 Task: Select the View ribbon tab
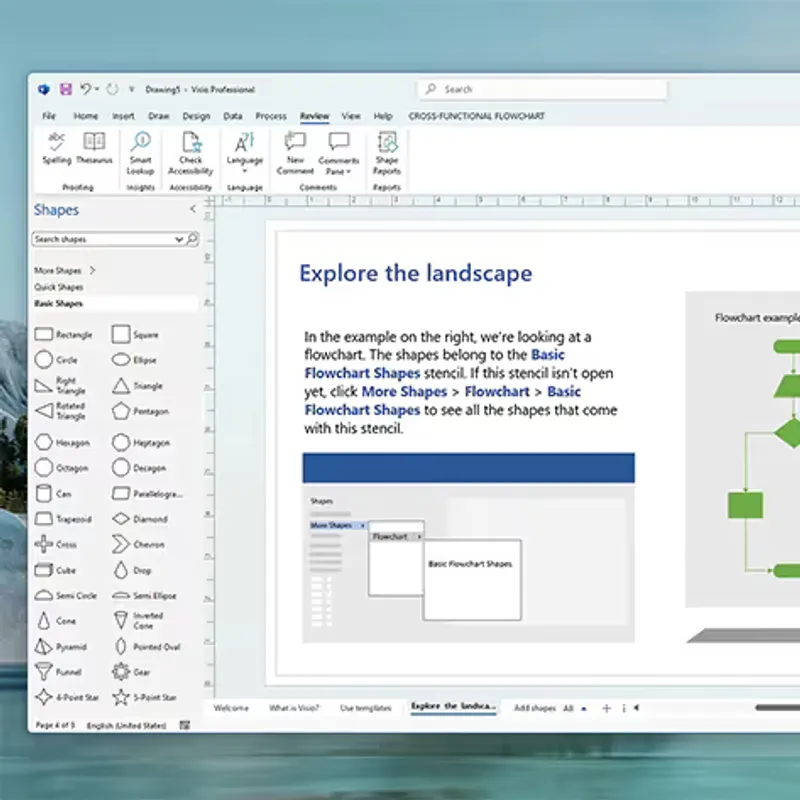pos(351,116)
